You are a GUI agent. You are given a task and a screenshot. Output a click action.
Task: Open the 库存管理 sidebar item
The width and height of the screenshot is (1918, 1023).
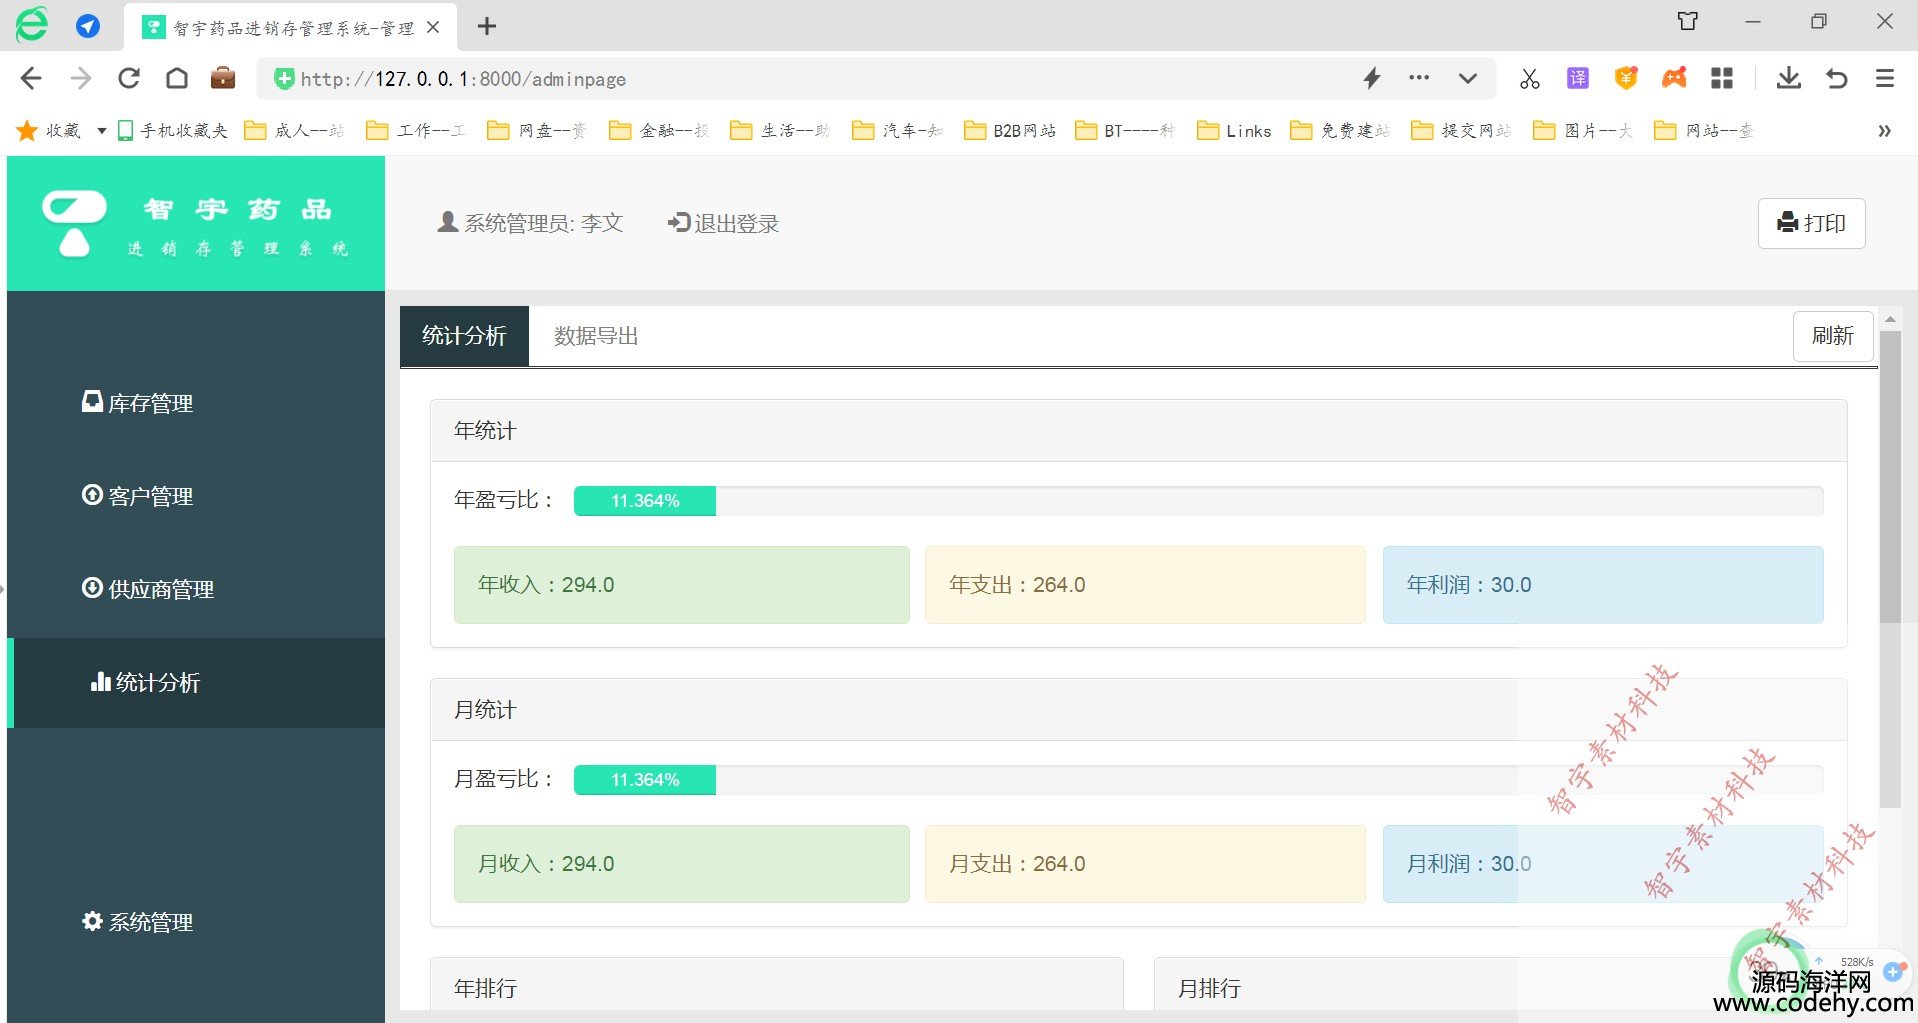point(138,403)
